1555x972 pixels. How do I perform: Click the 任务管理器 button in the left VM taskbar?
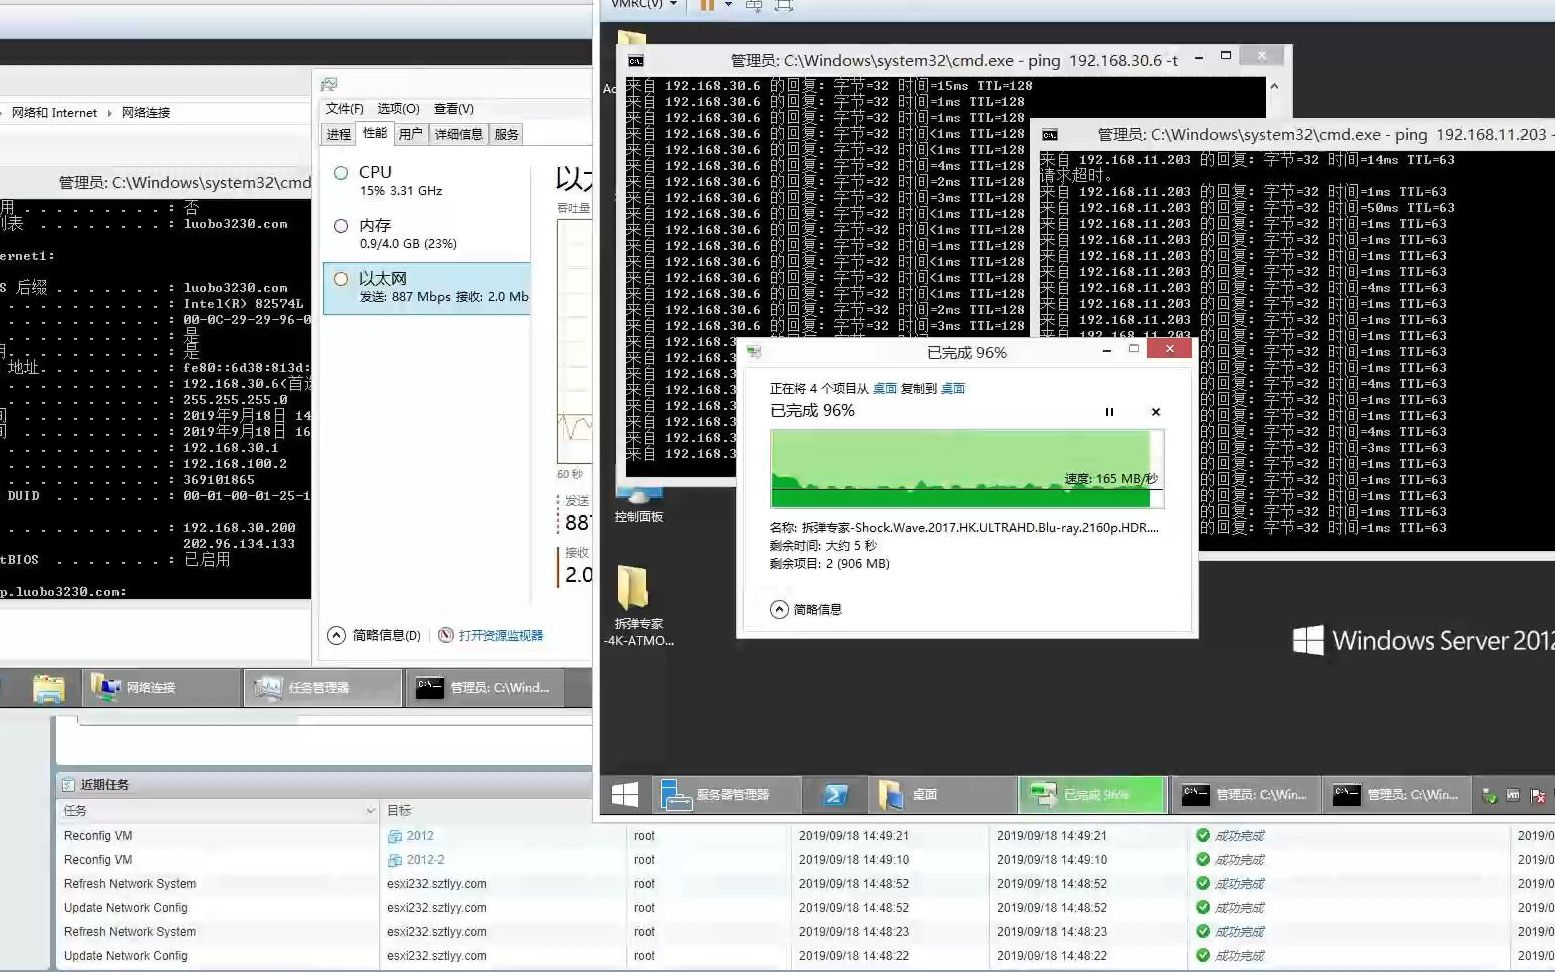point(323,688)
